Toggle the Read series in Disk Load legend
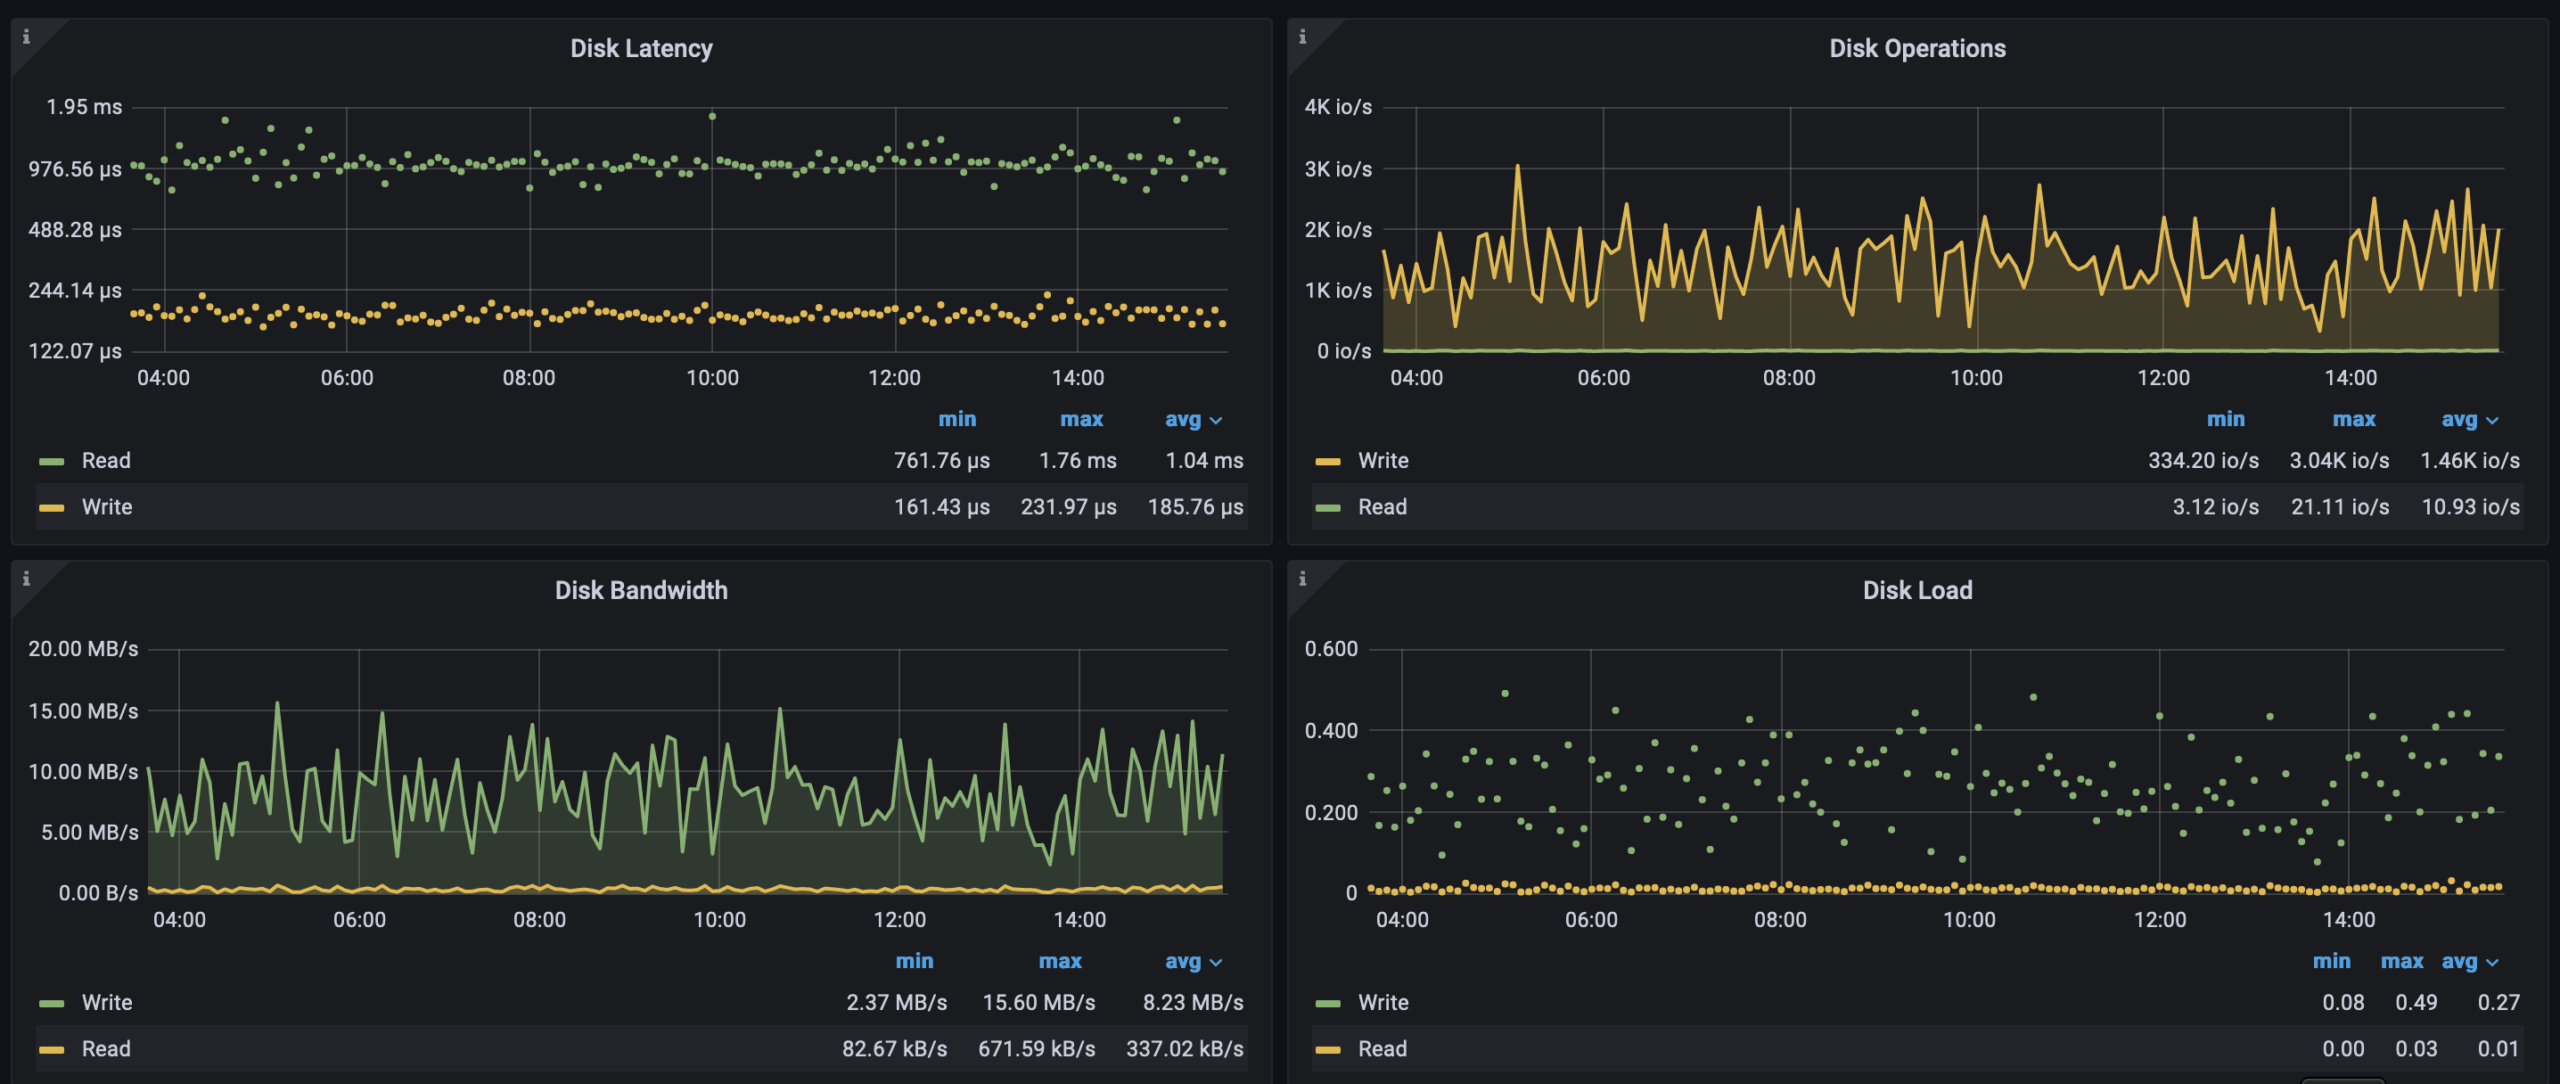Viewport: 2560px width, 1084px height. [x=1384, y=1049]
